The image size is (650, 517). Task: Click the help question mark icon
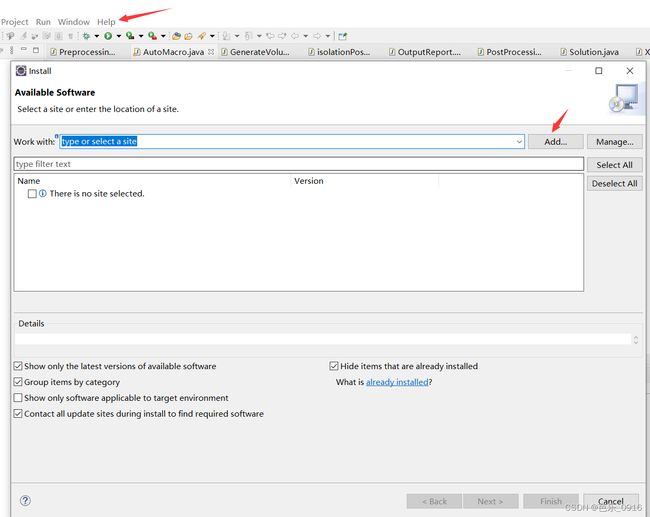click(25, 500)
